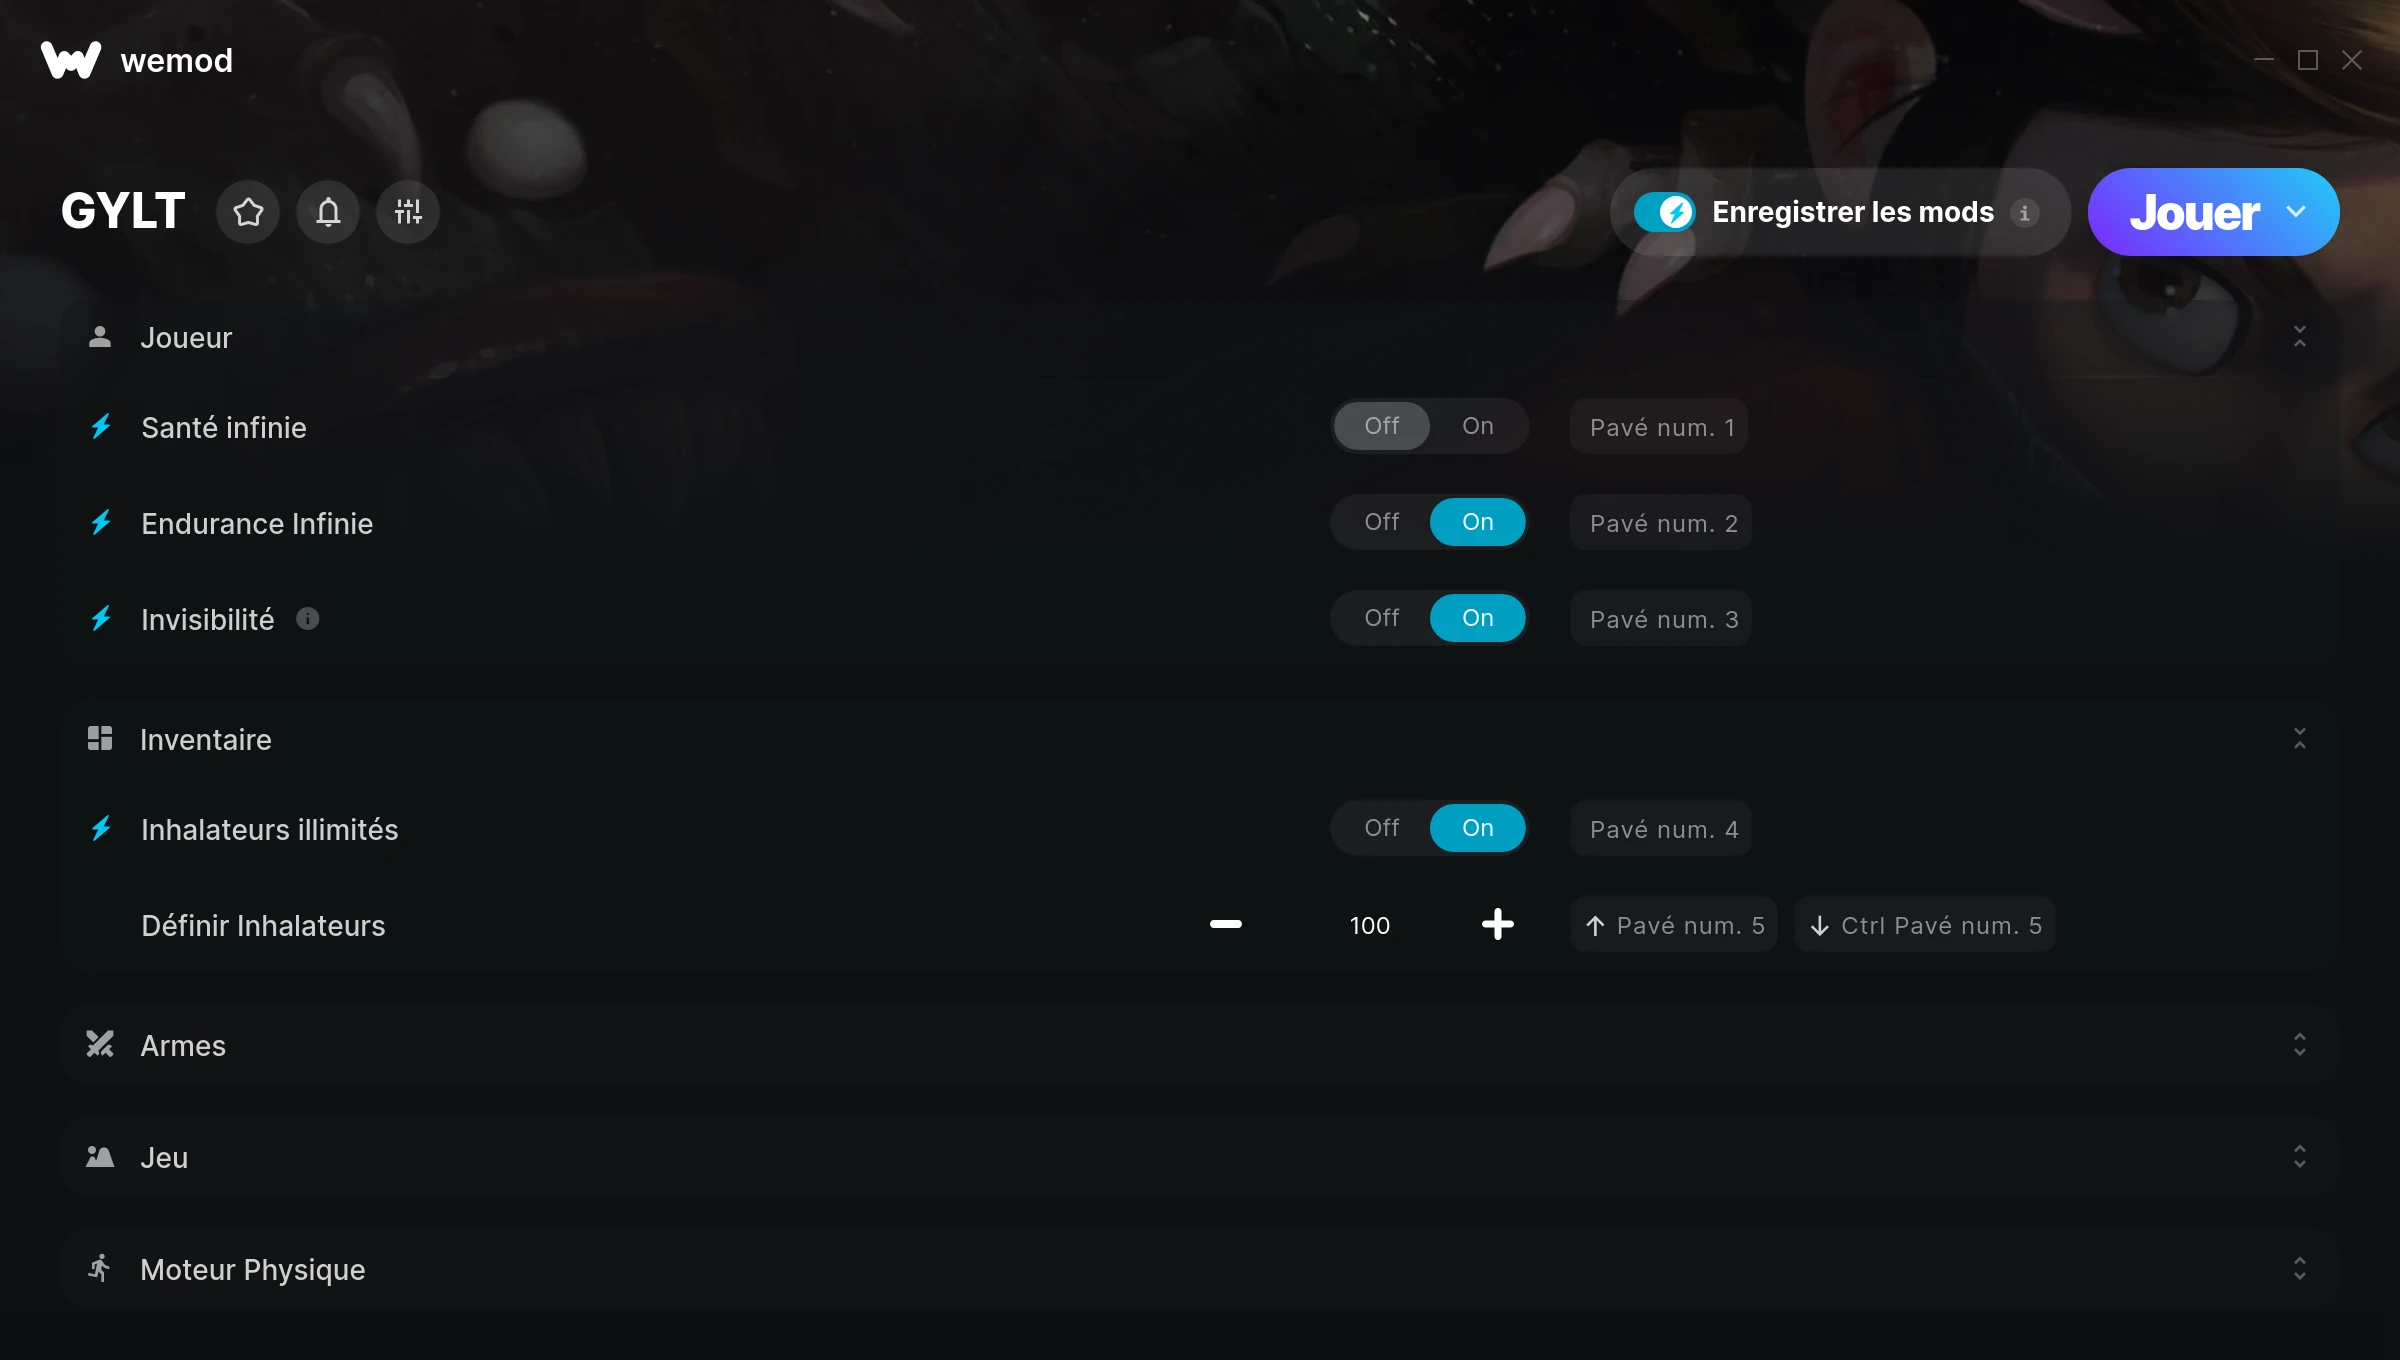Toggle the Enregistrer les mods switch
This screenshot has height=1360, width=2400.
1664,212
